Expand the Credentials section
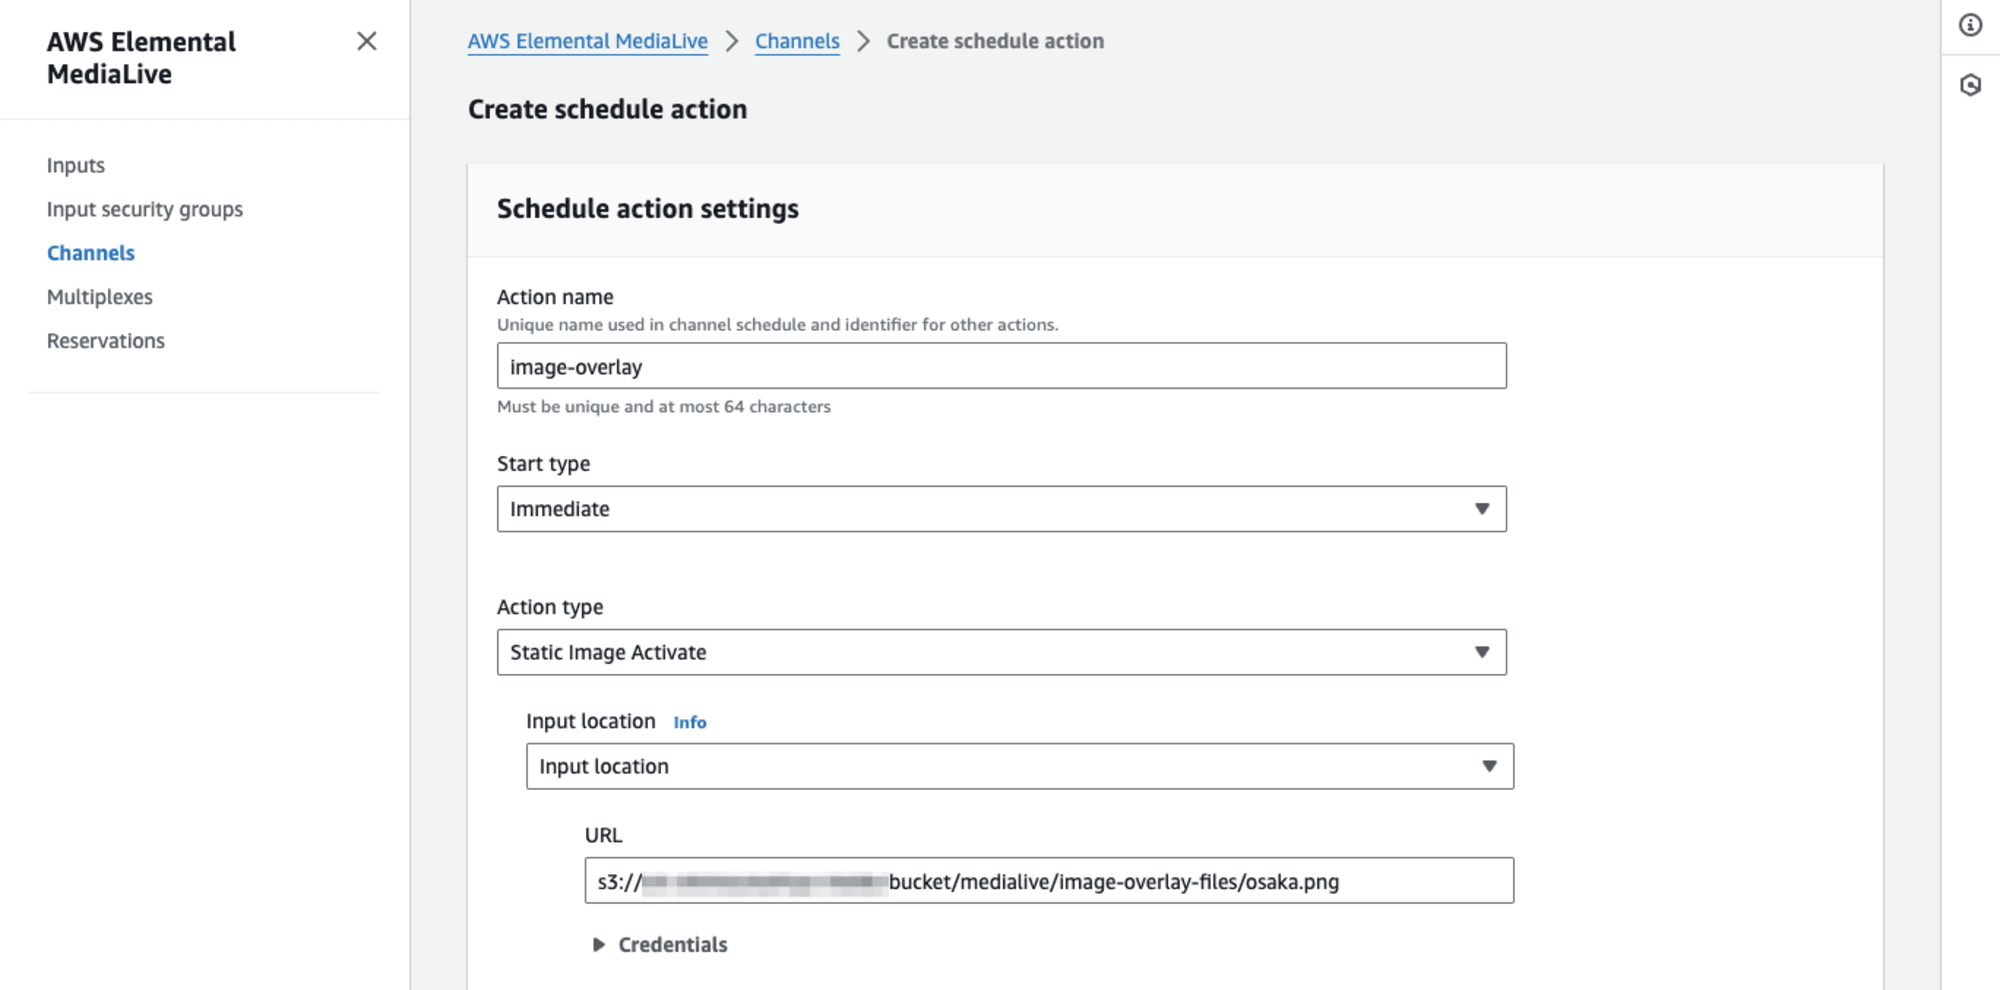This screenshot has width=2000, height=990. 661,945
